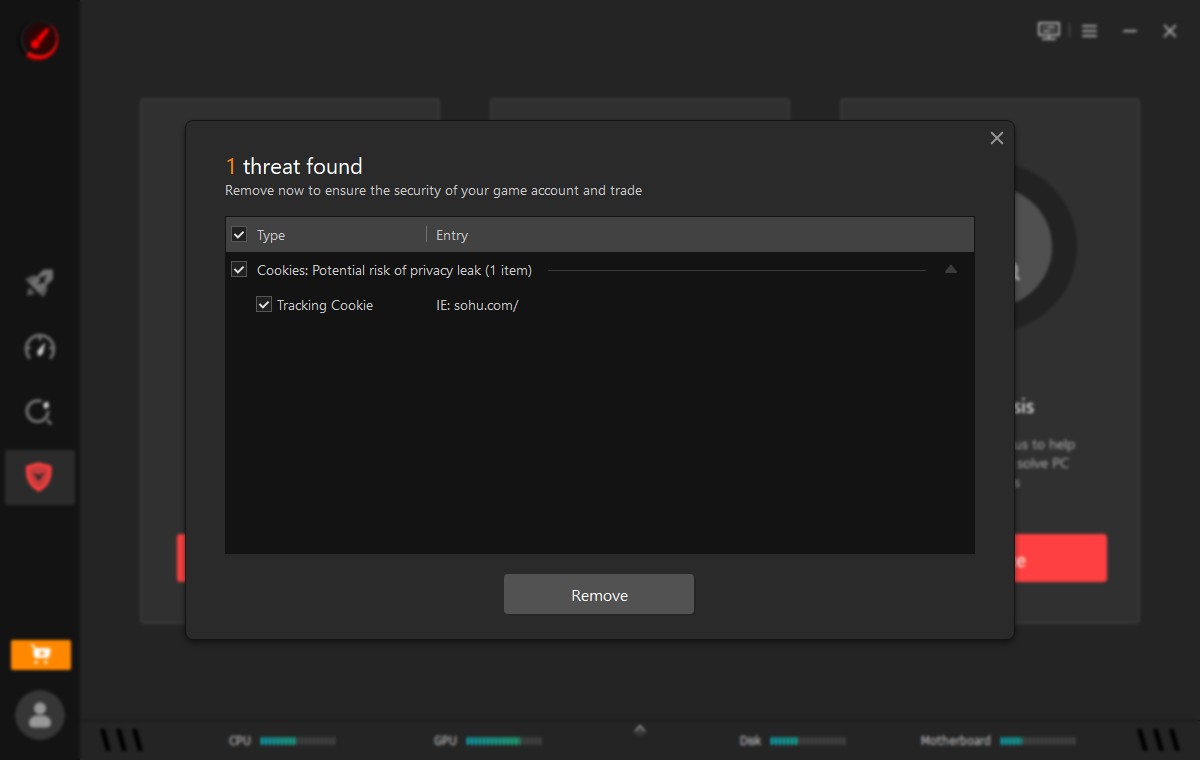The height and width of the screenshot is (760, 1200).
Task: Click the Motherboard usage bar
Action: pos(1038,741)
